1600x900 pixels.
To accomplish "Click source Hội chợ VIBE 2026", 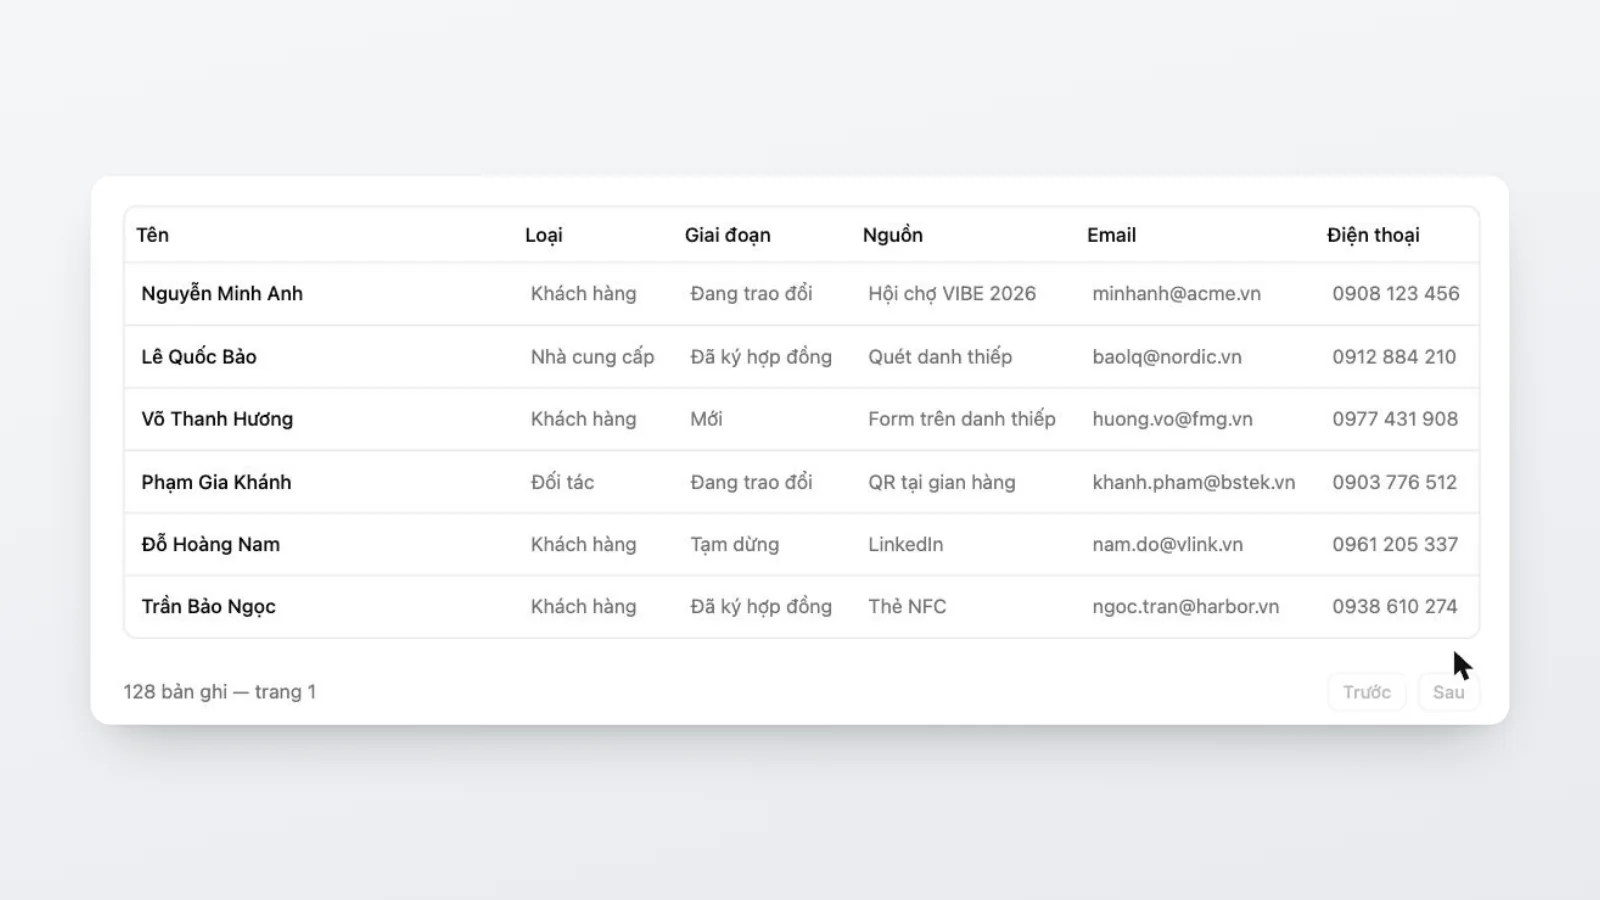I will click(x=952, y=294).
